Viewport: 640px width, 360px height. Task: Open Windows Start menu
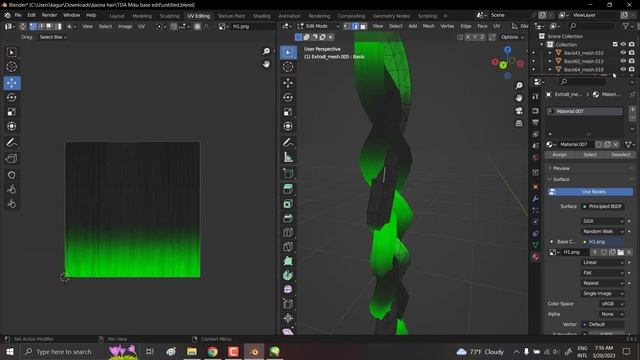pyautogui.click(x=9, y=352)
